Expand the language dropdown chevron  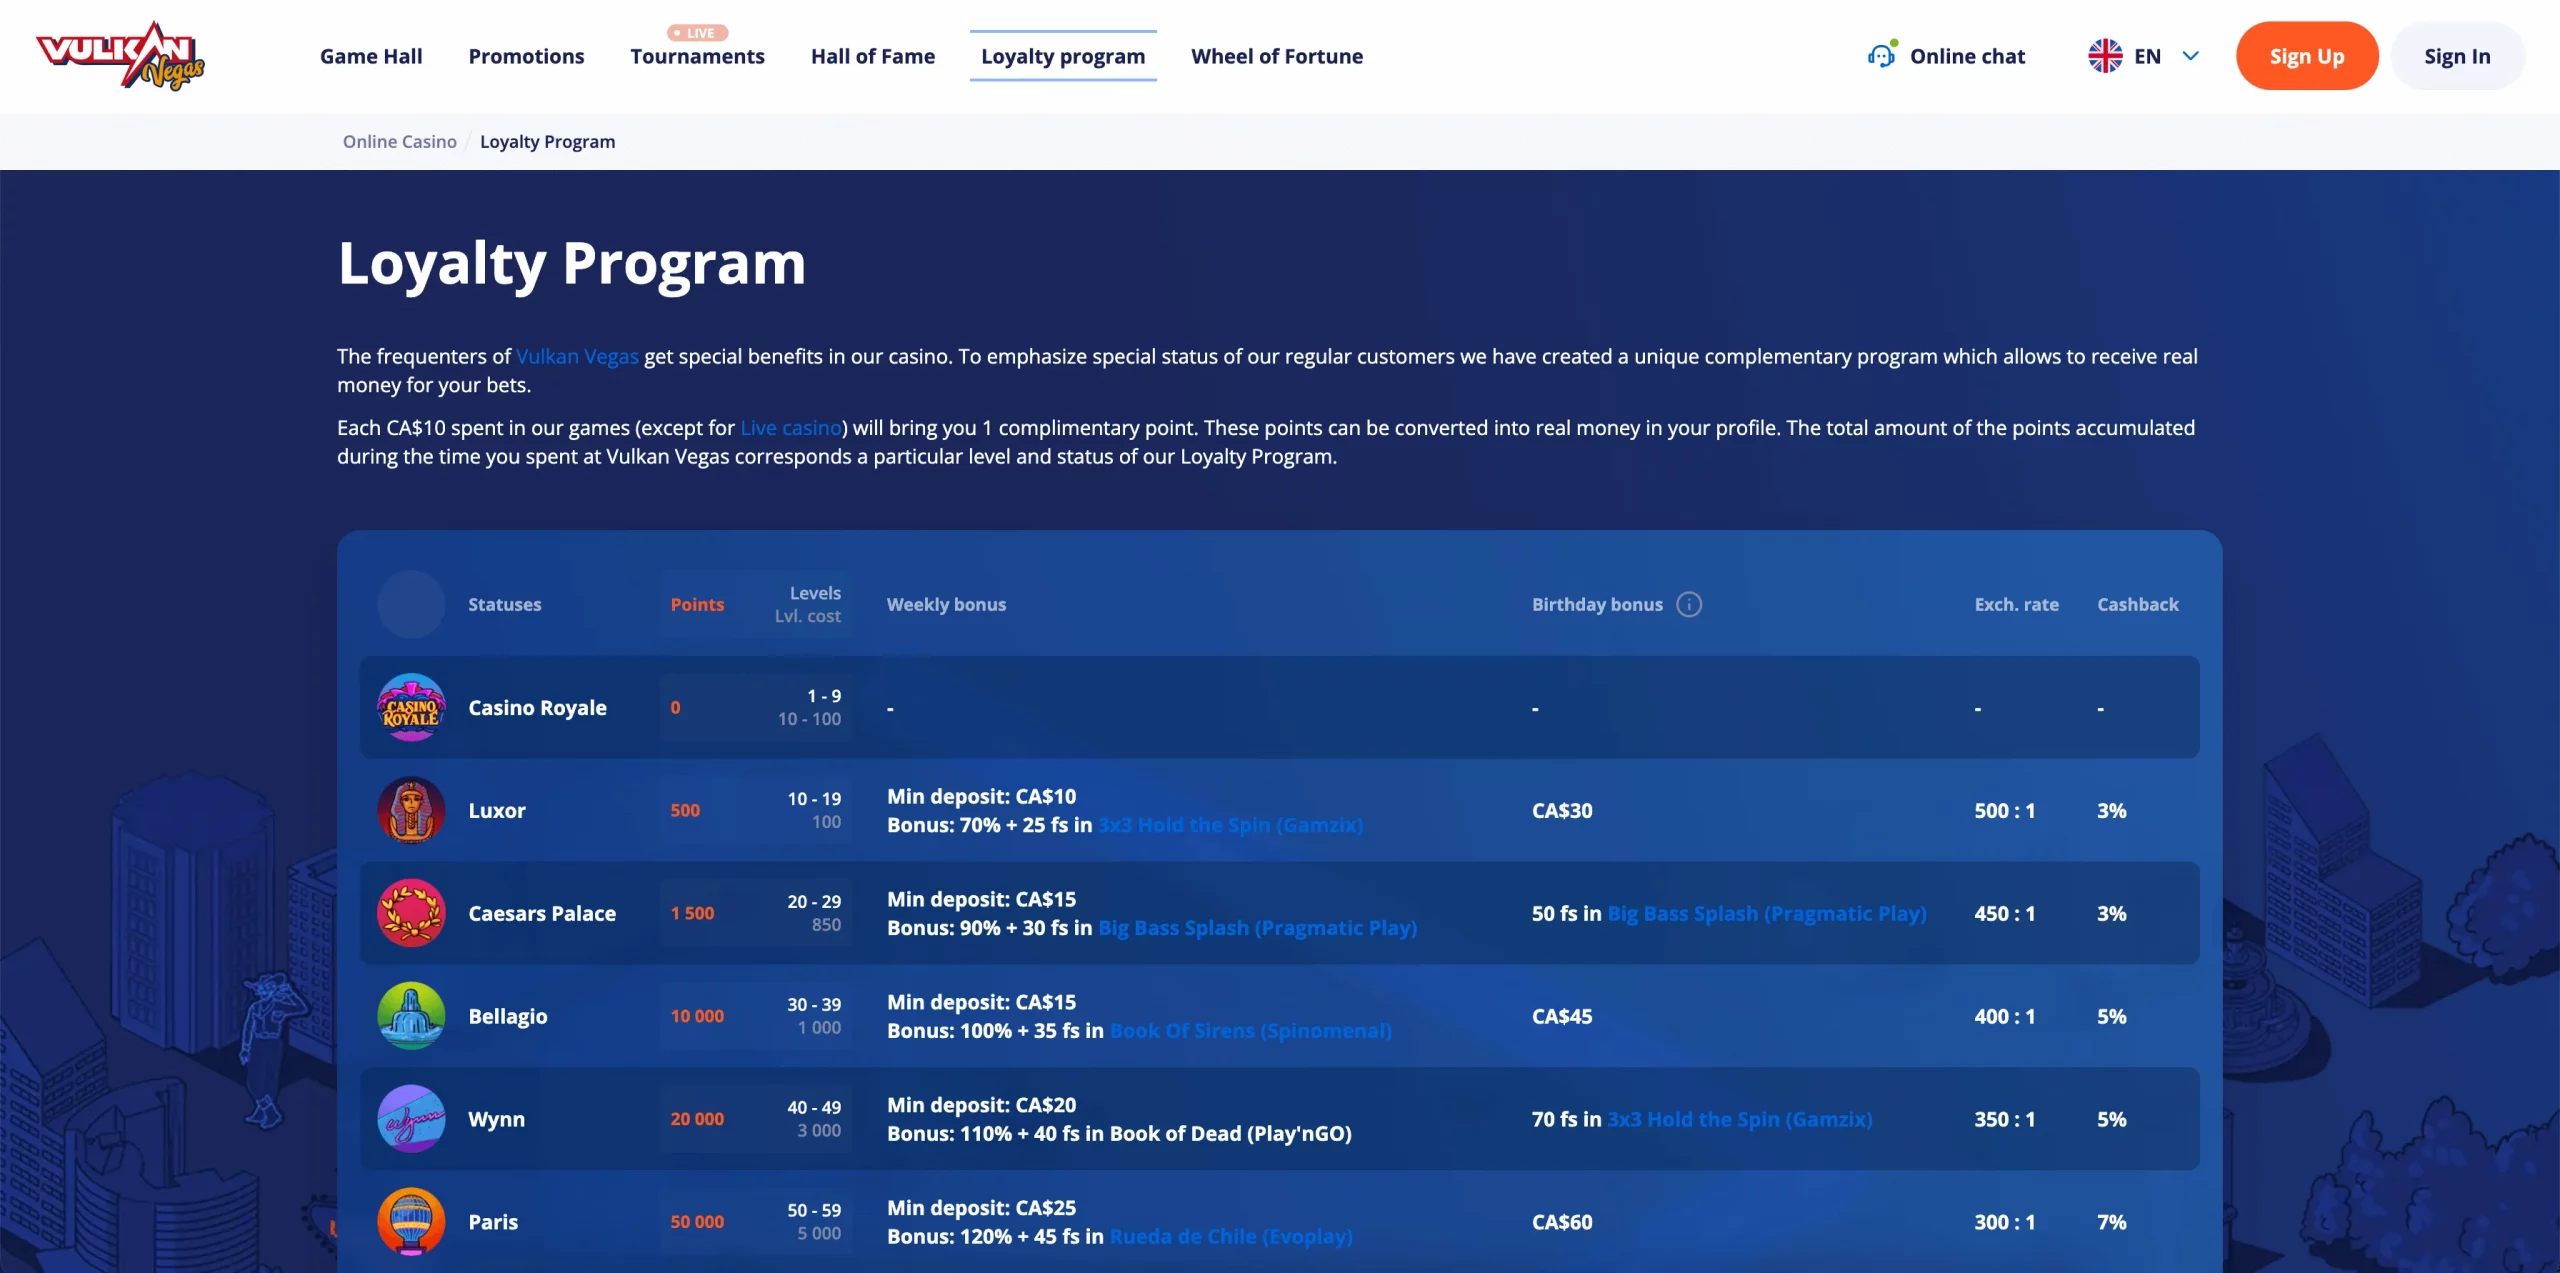[x=2190, y=56]
